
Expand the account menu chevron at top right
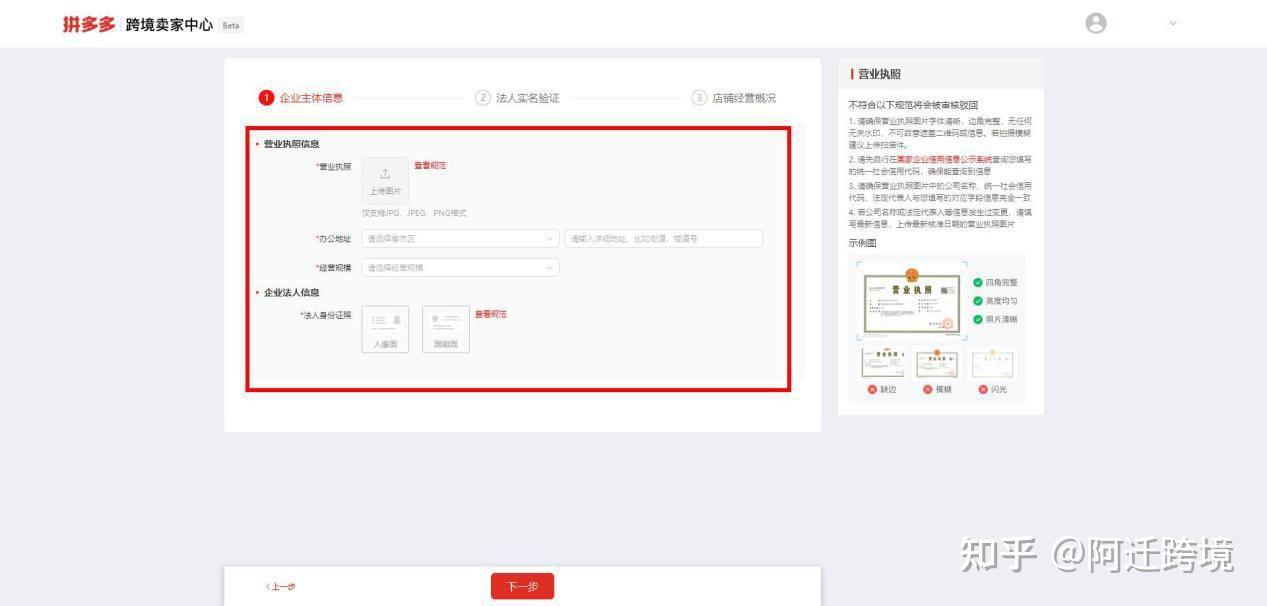coord(1173,23)
